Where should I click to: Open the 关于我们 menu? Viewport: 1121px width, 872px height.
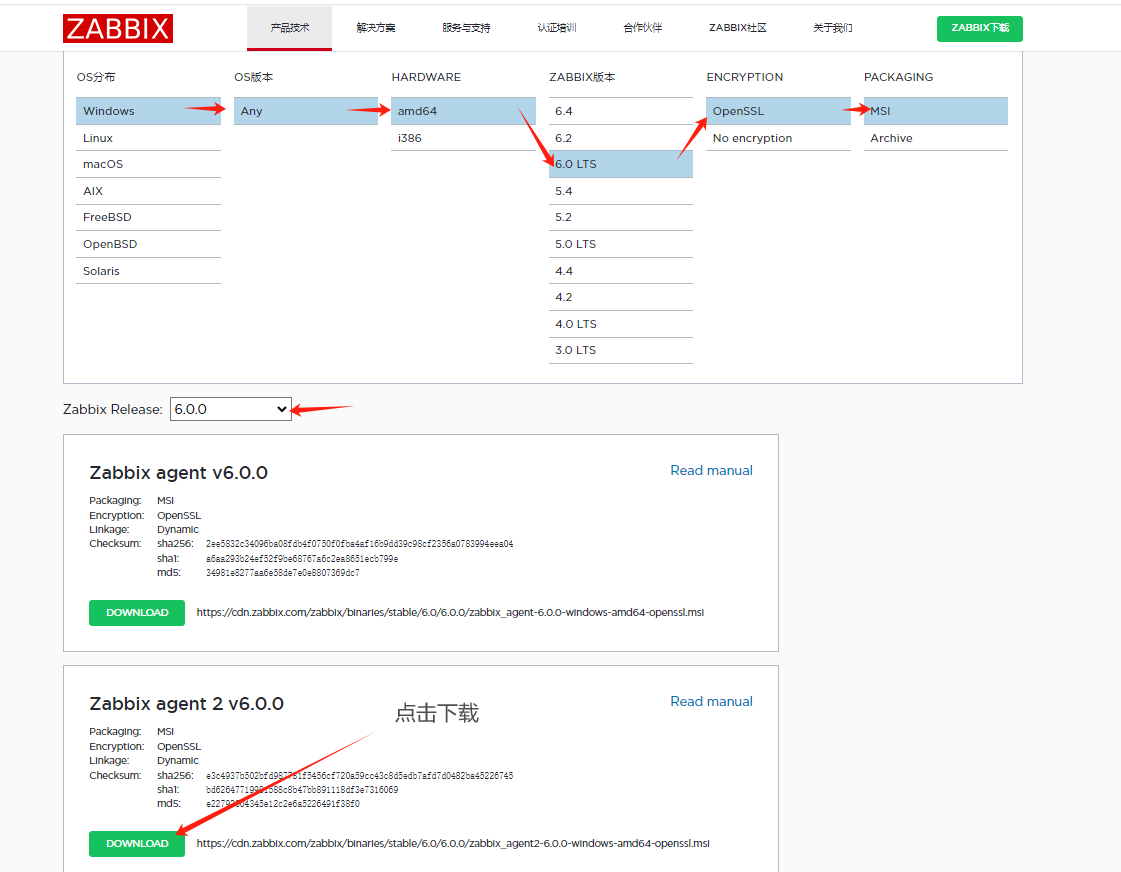point(833,28)
